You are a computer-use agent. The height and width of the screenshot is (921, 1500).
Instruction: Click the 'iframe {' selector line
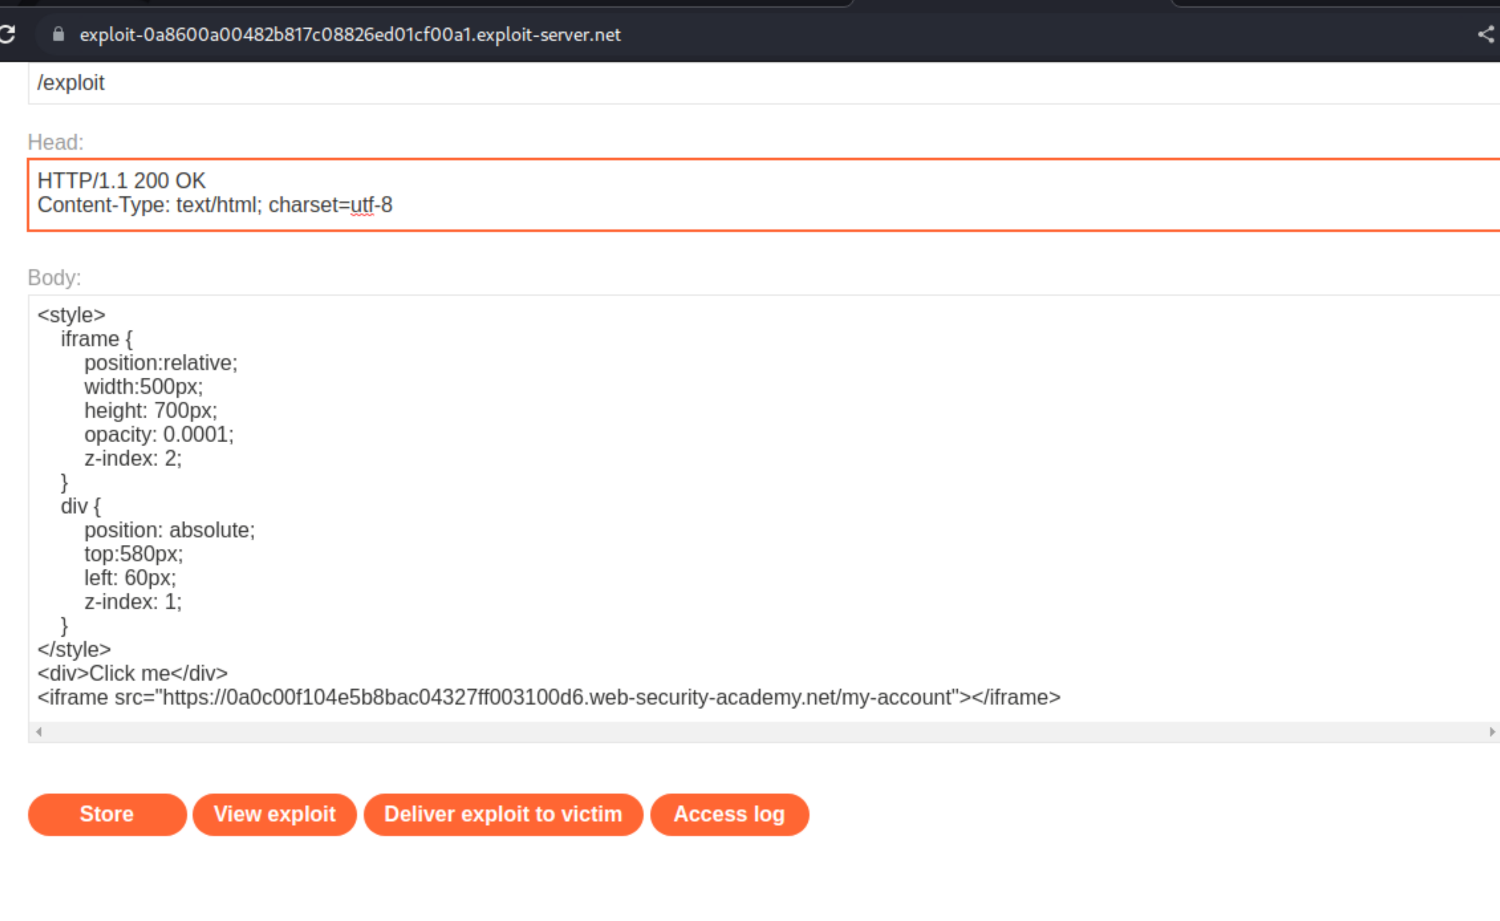[x=97, y=339]
